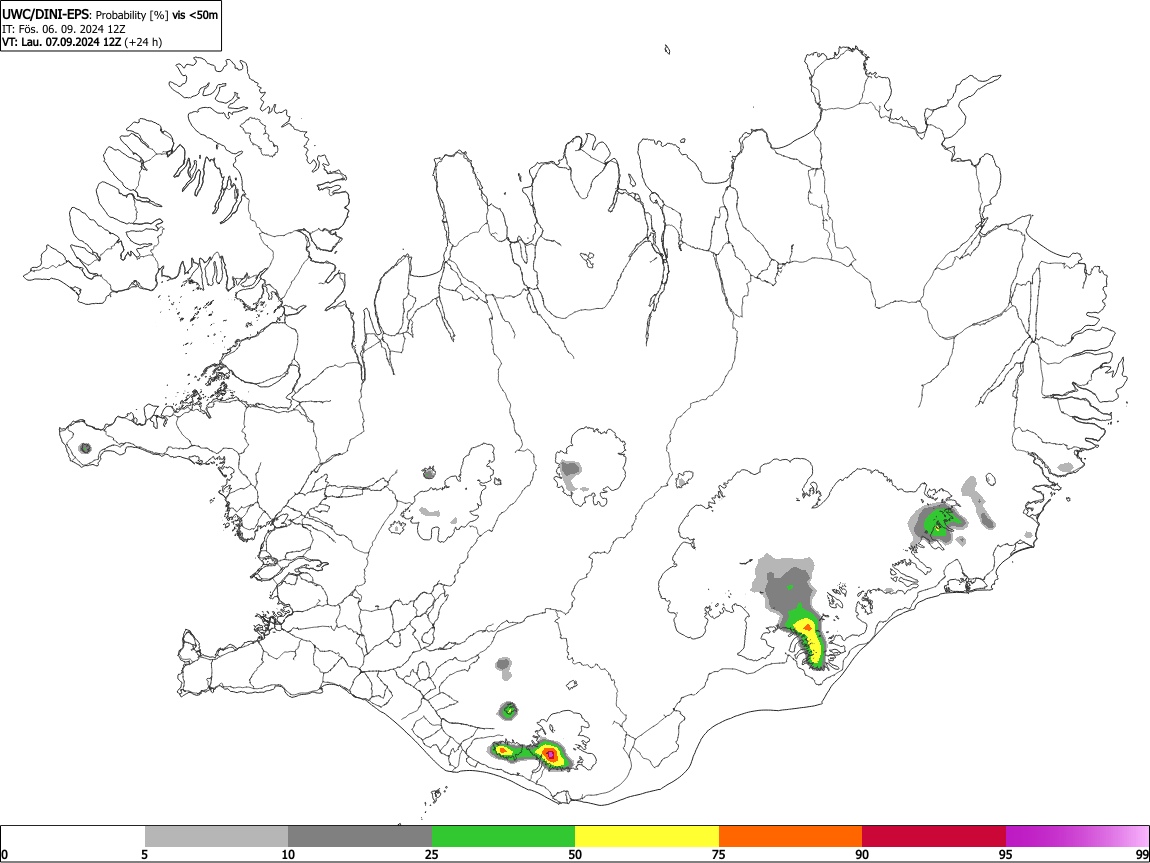Screen dimensions: 1150x863
Task: Click the legend label '95'
Action: coord(1006,855)
